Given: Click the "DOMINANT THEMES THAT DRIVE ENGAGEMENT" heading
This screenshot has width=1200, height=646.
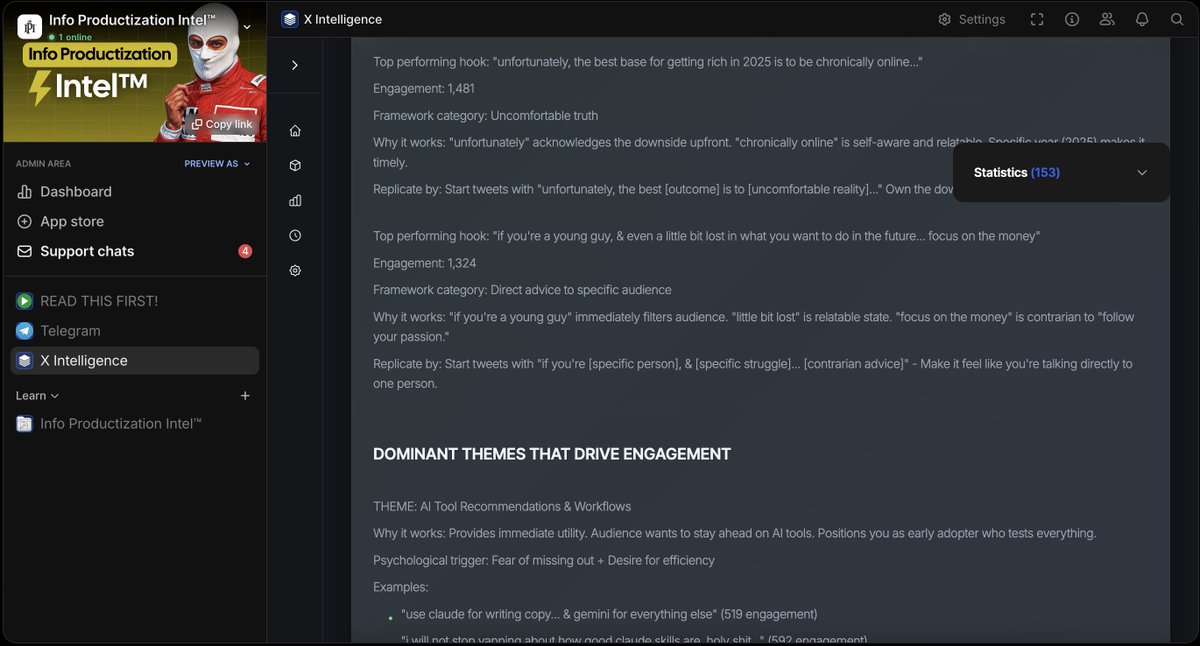Looking at the screenshot, I should click(x=552, y=454).
